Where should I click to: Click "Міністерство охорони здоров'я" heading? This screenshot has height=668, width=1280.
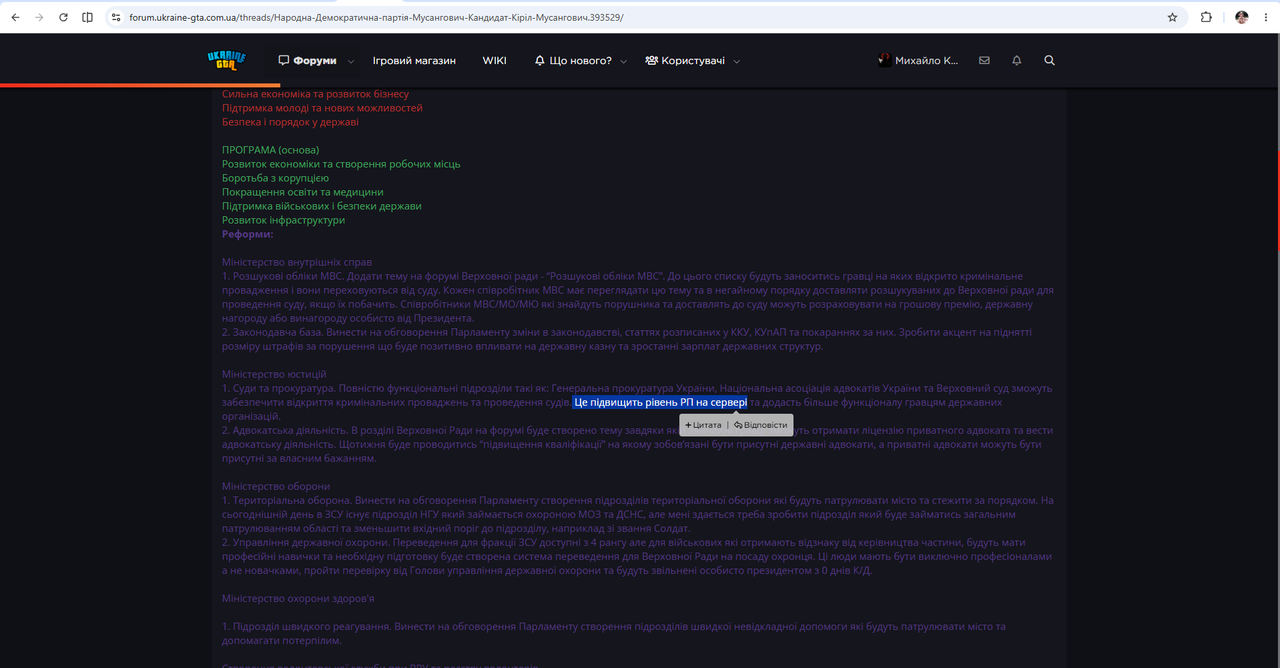298,598
